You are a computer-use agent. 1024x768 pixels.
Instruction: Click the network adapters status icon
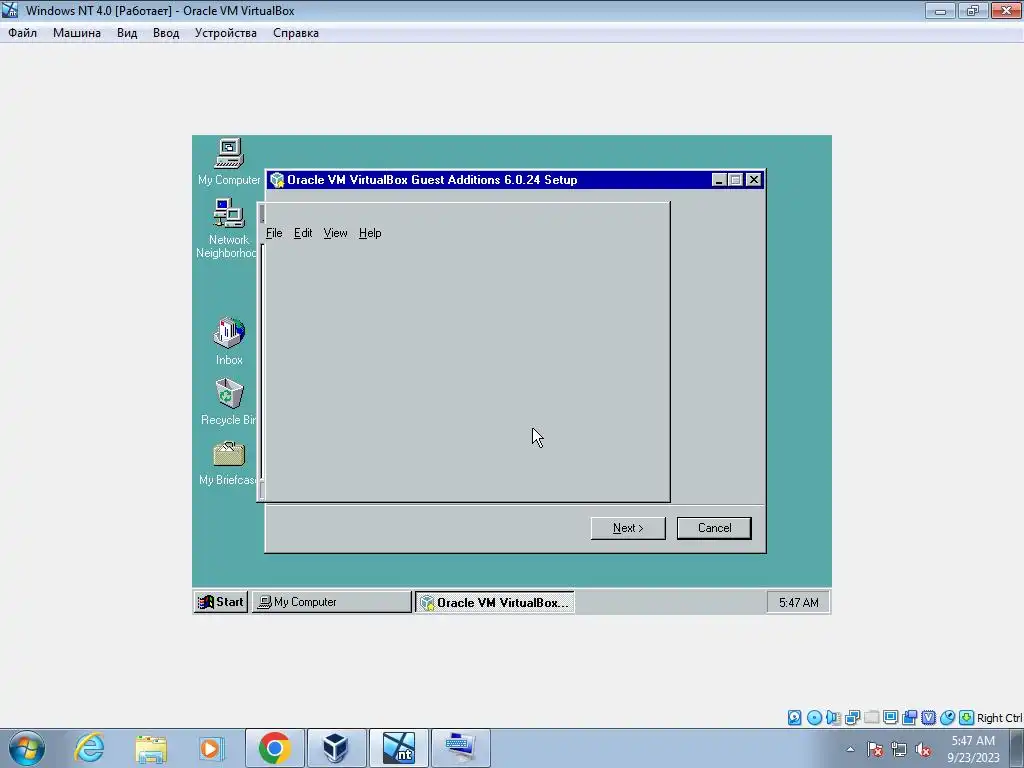pyautogui.click(x=852, y=718)
